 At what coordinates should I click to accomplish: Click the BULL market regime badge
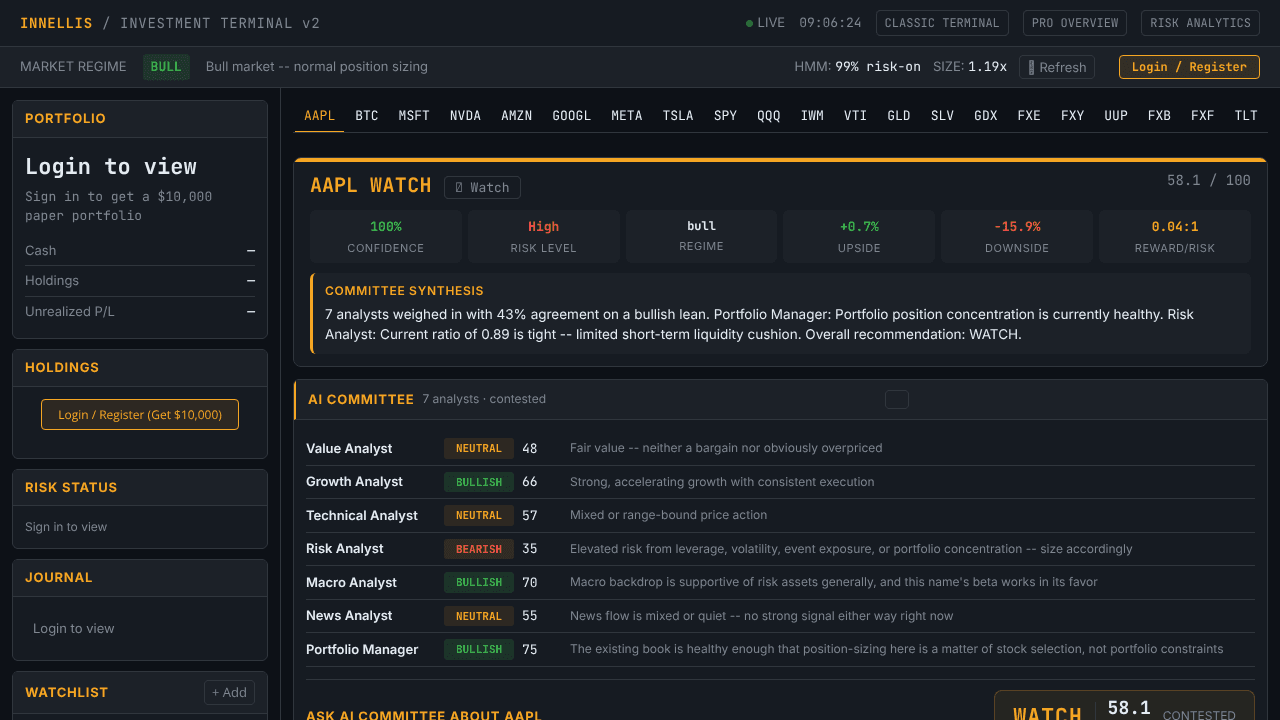pos(166,67)
